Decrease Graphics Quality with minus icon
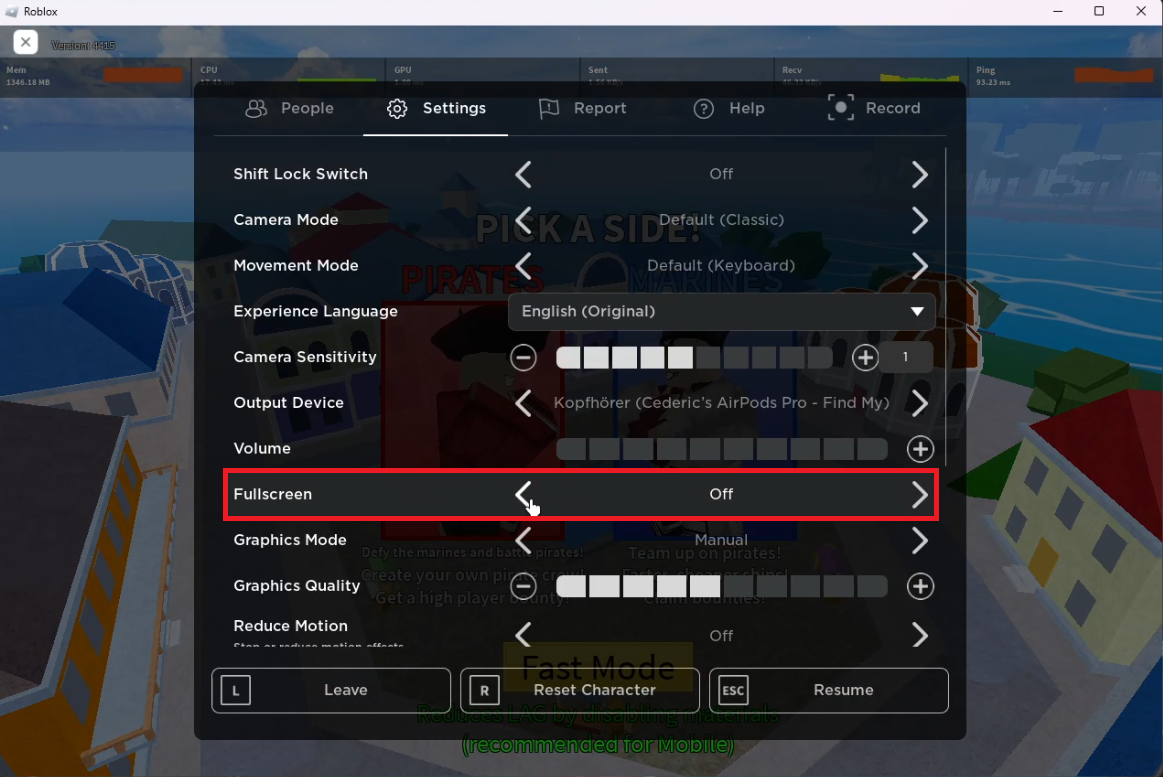Screen dimensions: 1163x777 pyautogui.click(x=523, y=586)
